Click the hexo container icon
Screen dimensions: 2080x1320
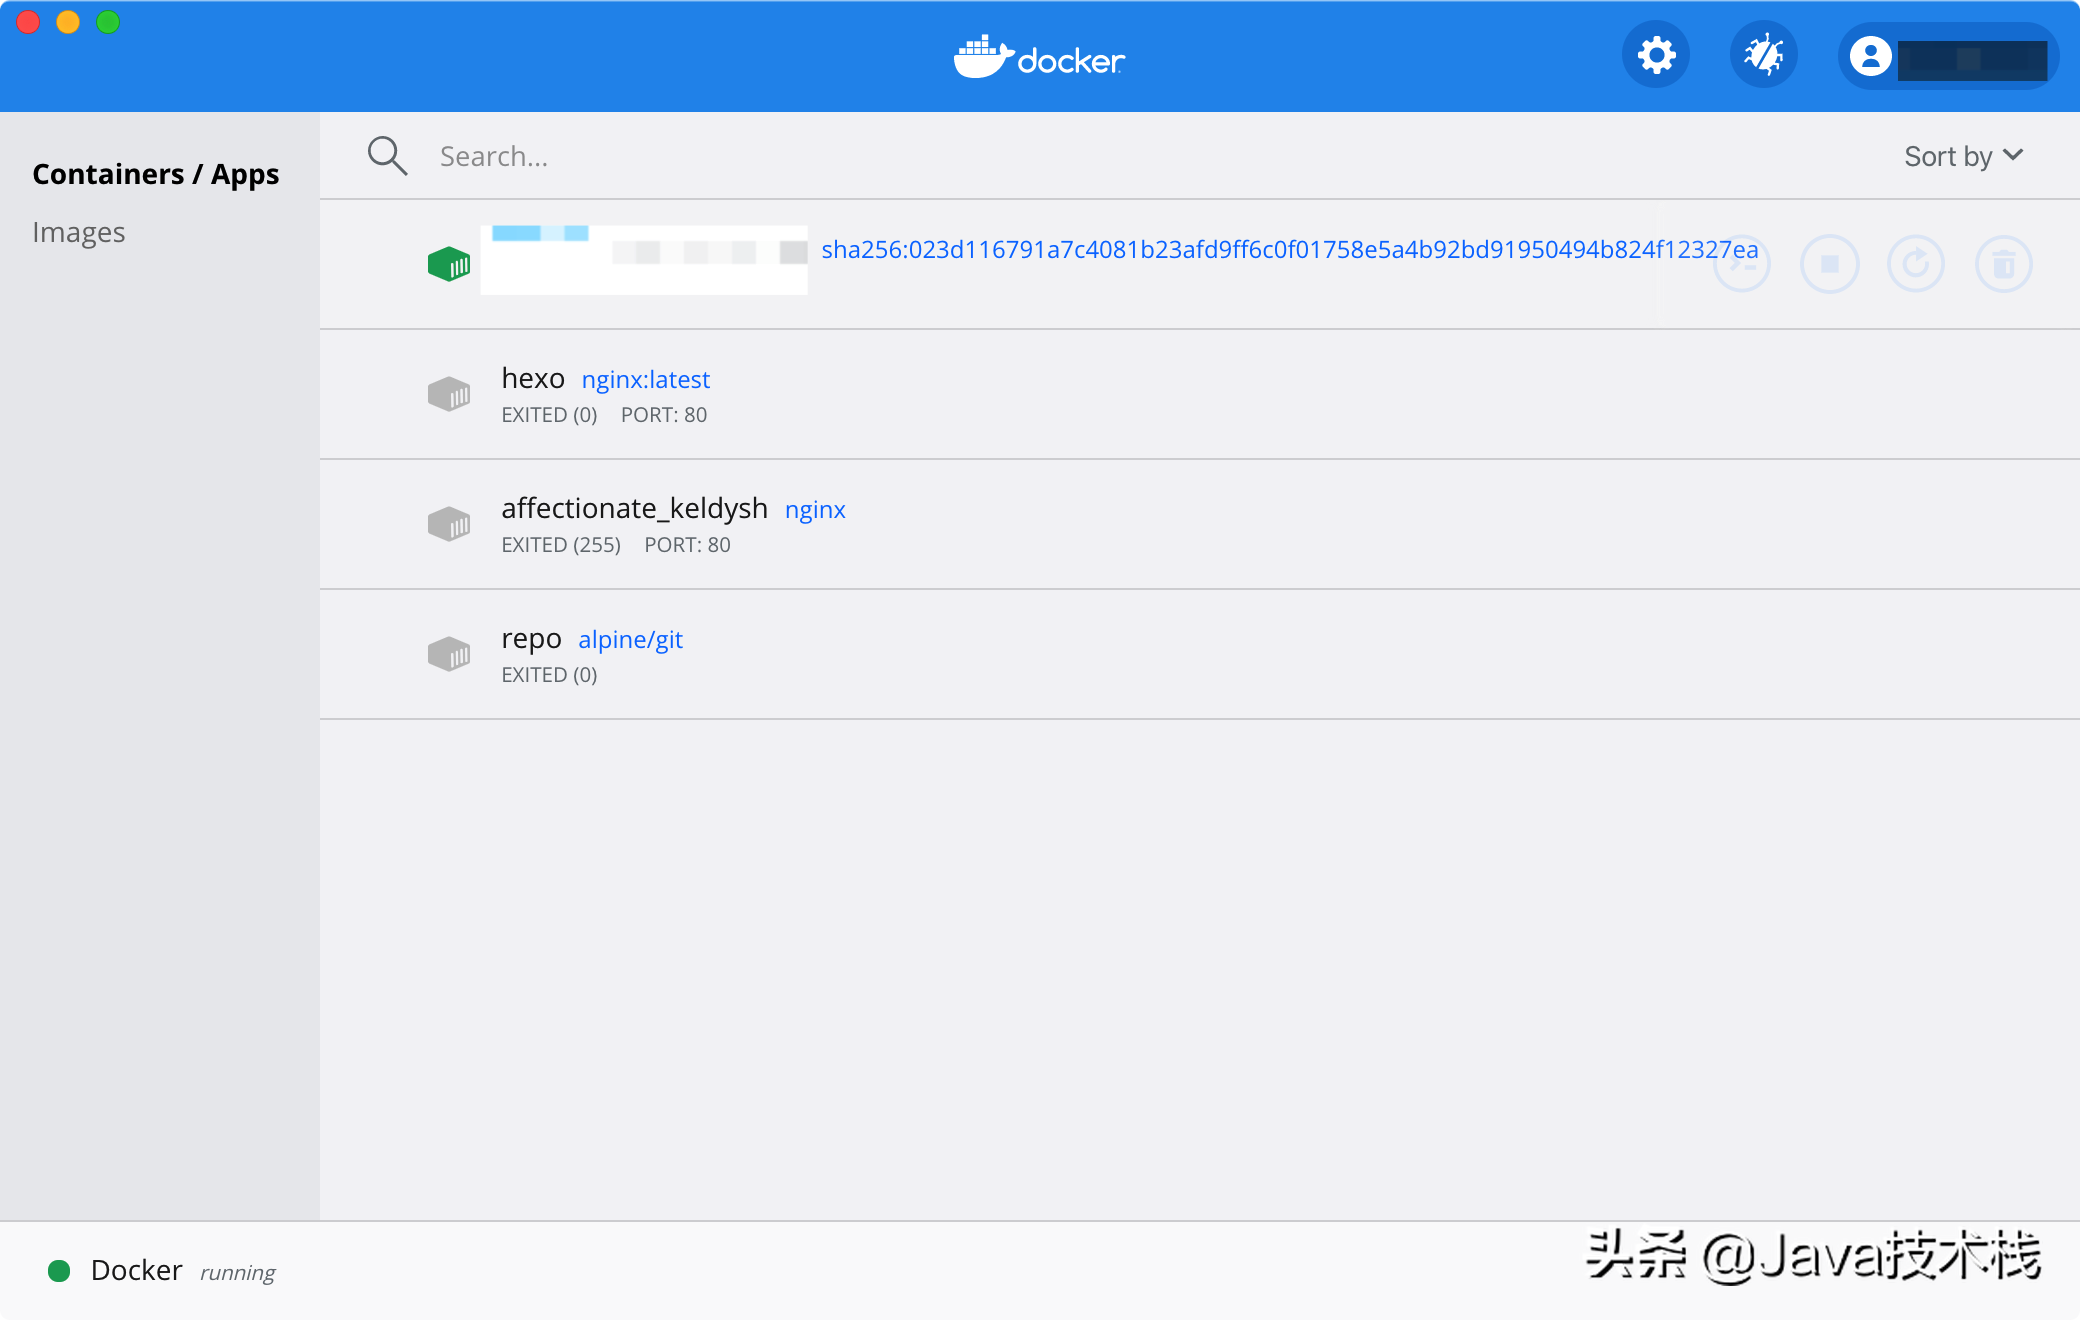coord(449,394)
